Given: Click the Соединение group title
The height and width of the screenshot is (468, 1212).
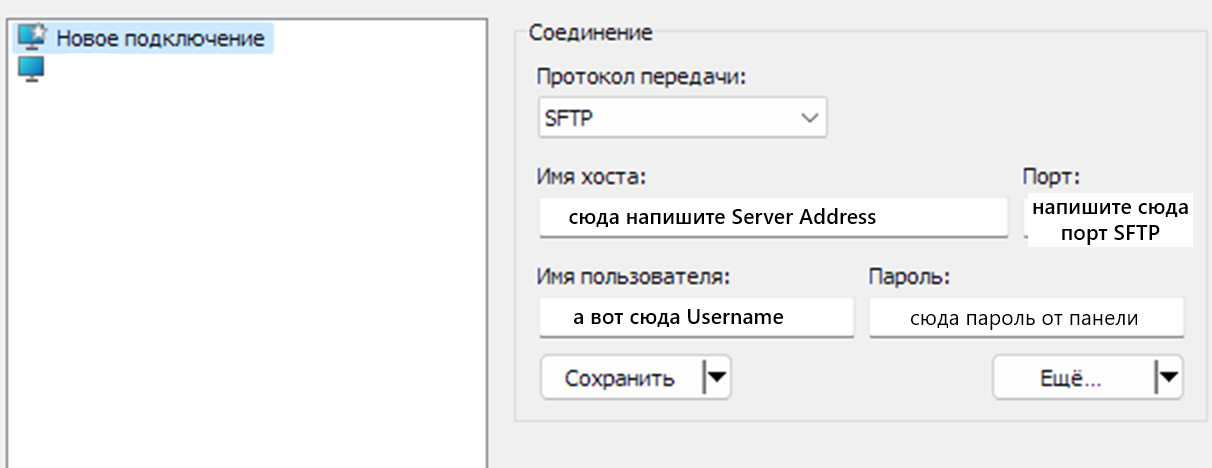Looking at the screenshot, I should click(x=590, y=32).
